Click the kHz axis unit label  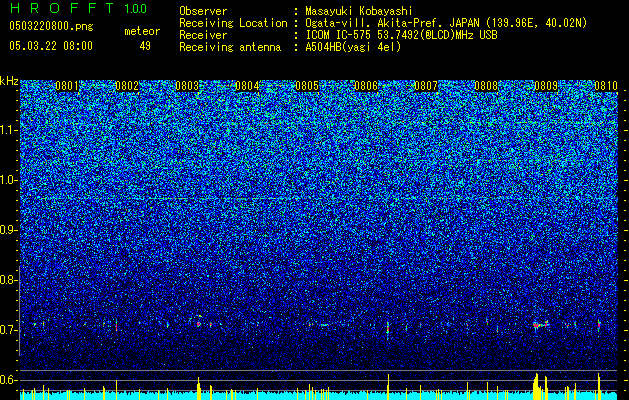[9, 81]
